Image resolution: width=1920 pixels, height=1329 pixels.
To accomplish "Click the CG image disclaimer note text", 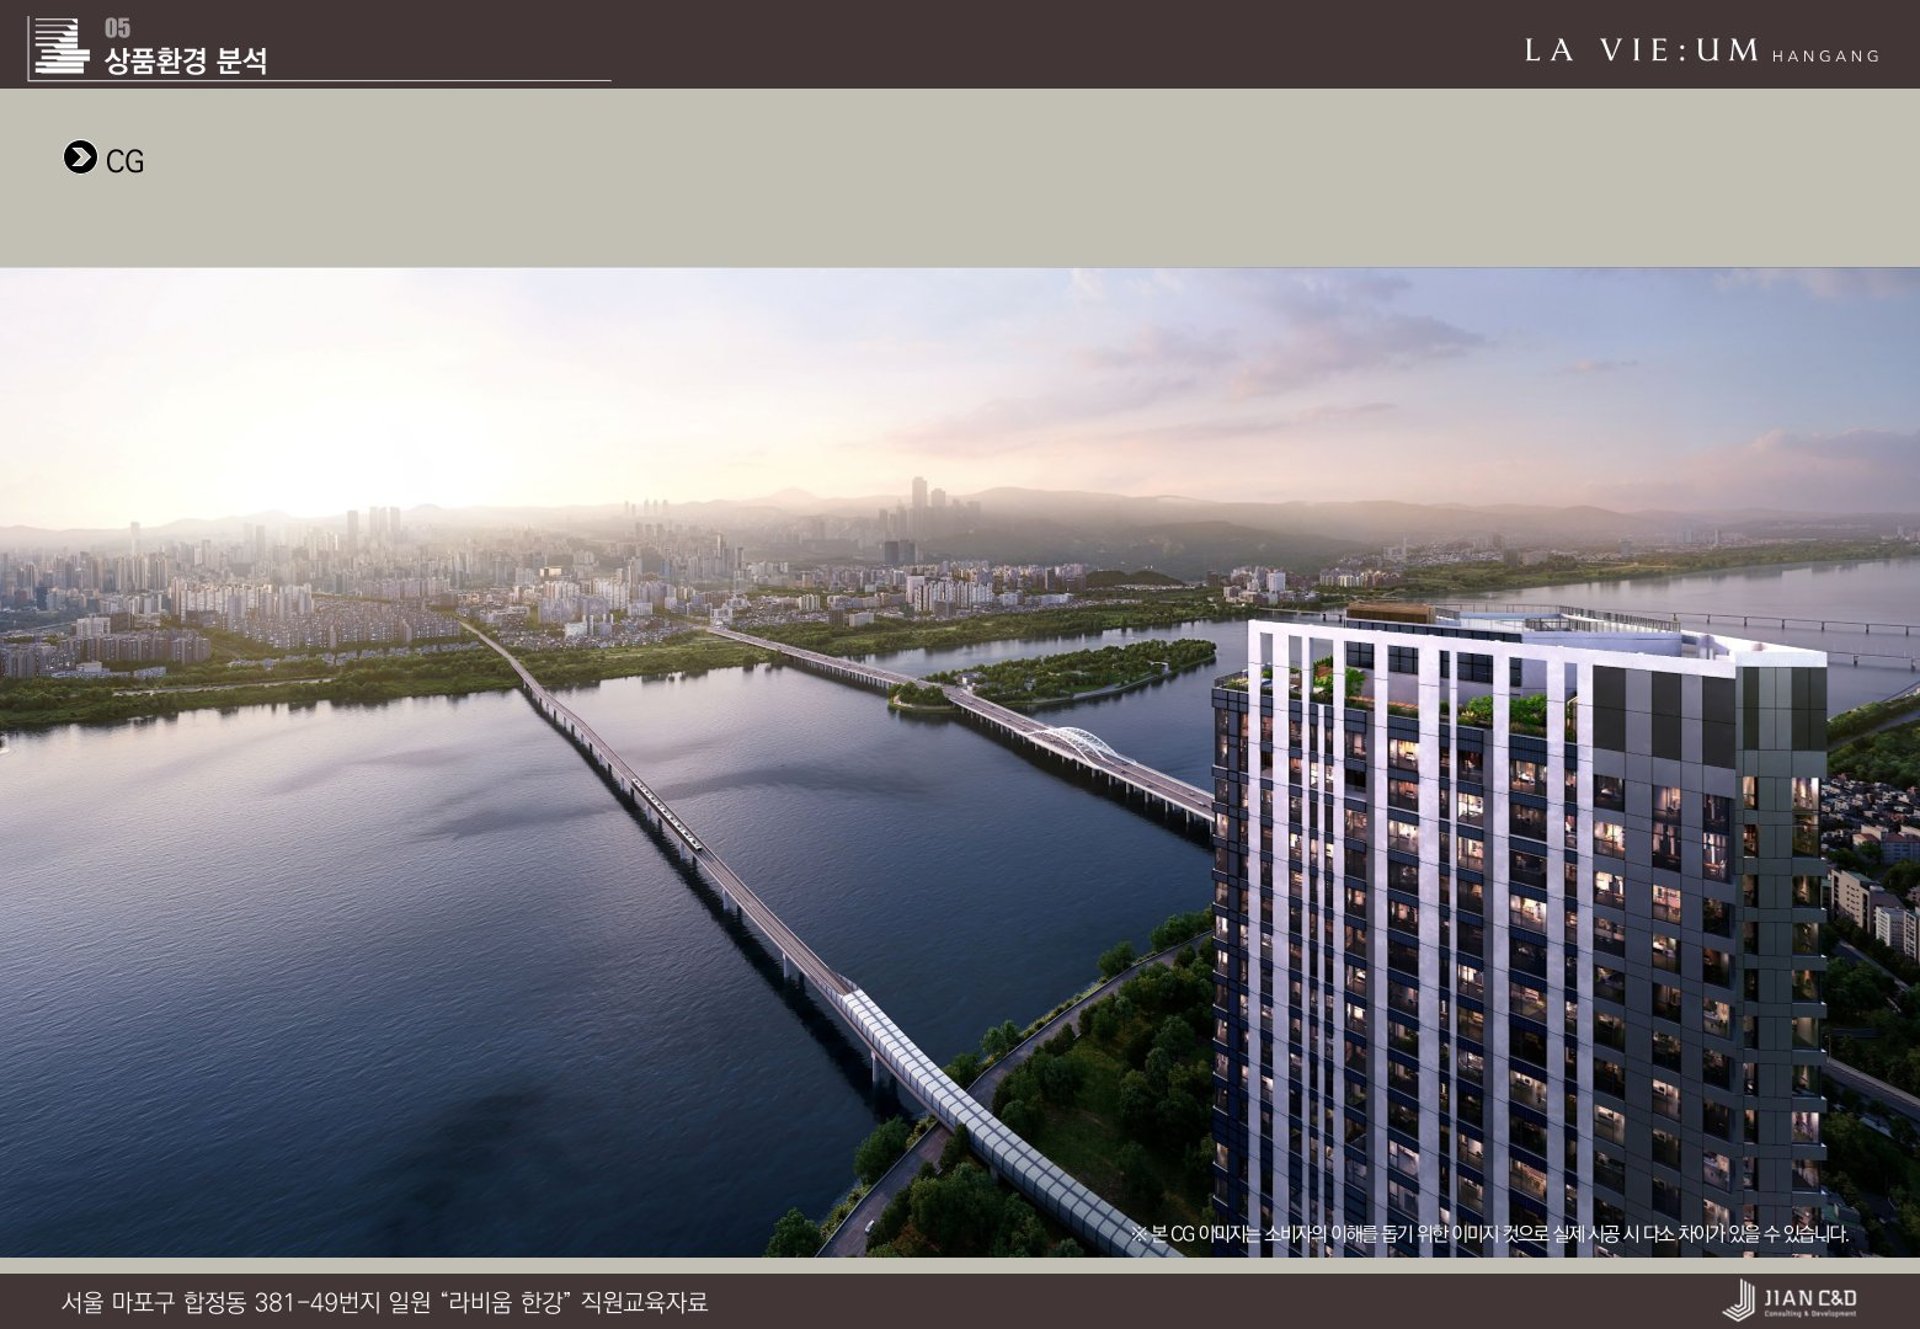I will (1490, 1234).
